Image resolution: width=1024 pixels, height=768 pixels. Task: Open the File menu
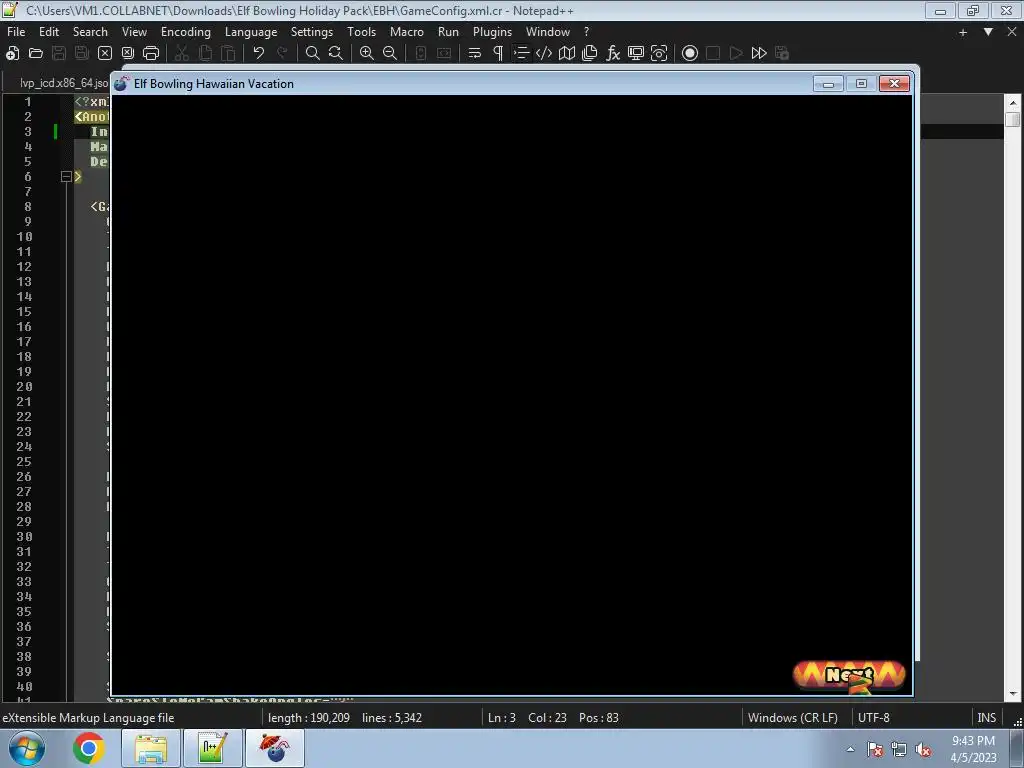click(16, 31)
